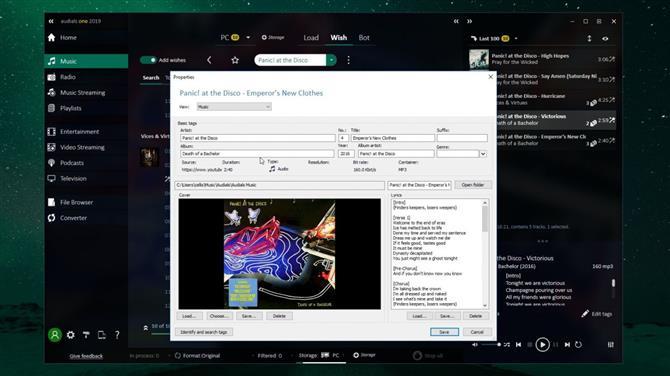The height and width of the screenshot is (376, 670).
Task: Collapse sidebar with double-chevron icon near audials logo
Action: tap(51, 21)
